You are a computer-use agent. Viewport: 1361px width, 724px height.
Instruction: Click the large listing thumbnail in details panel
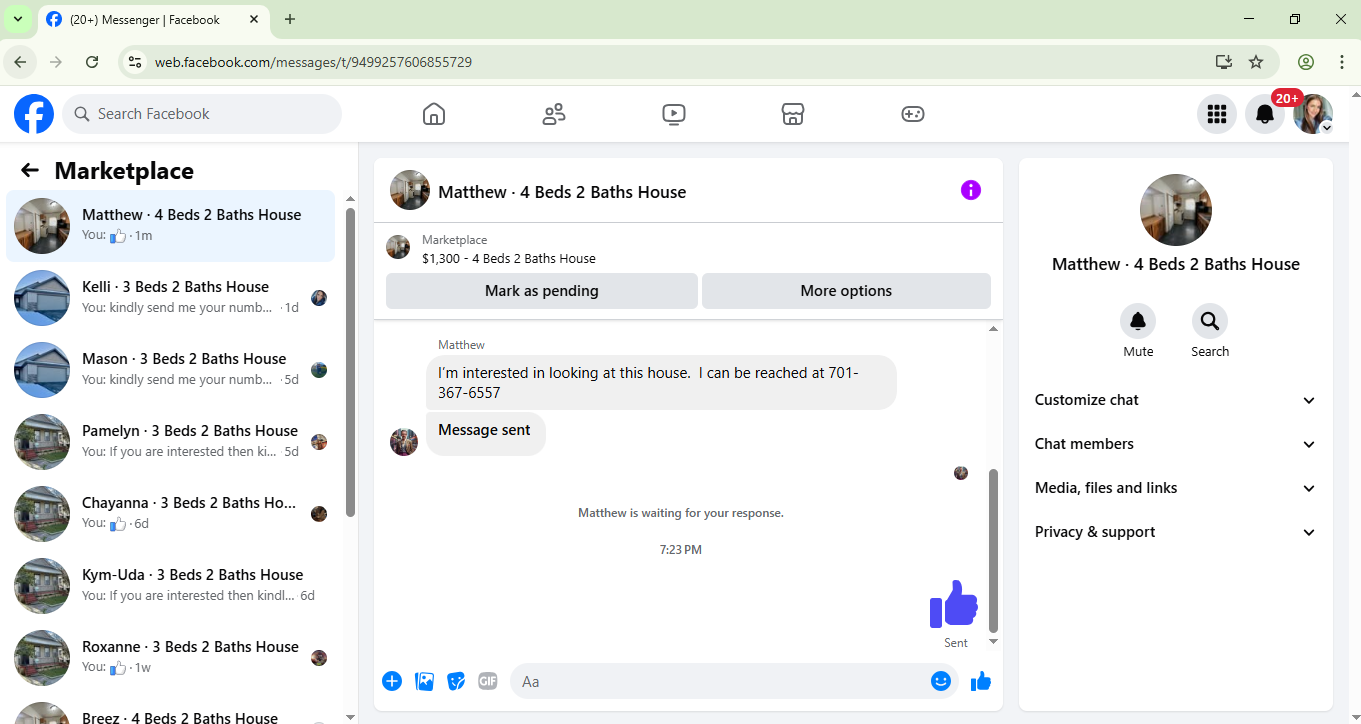point(1176,210)
